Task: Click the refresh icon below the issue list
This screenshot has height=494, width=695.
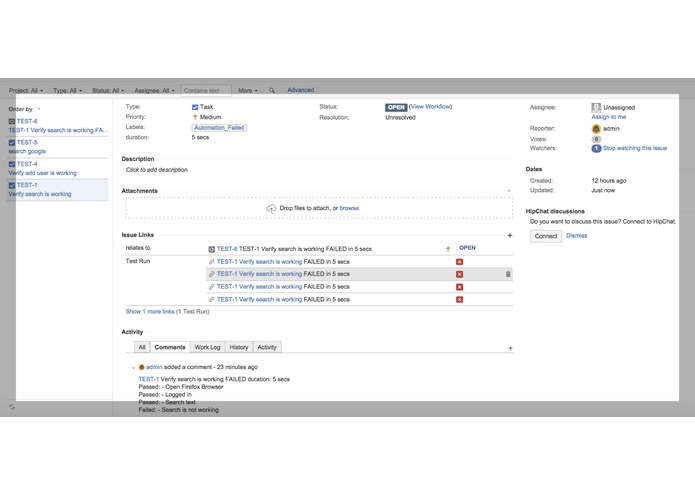Action: (12, 406)
